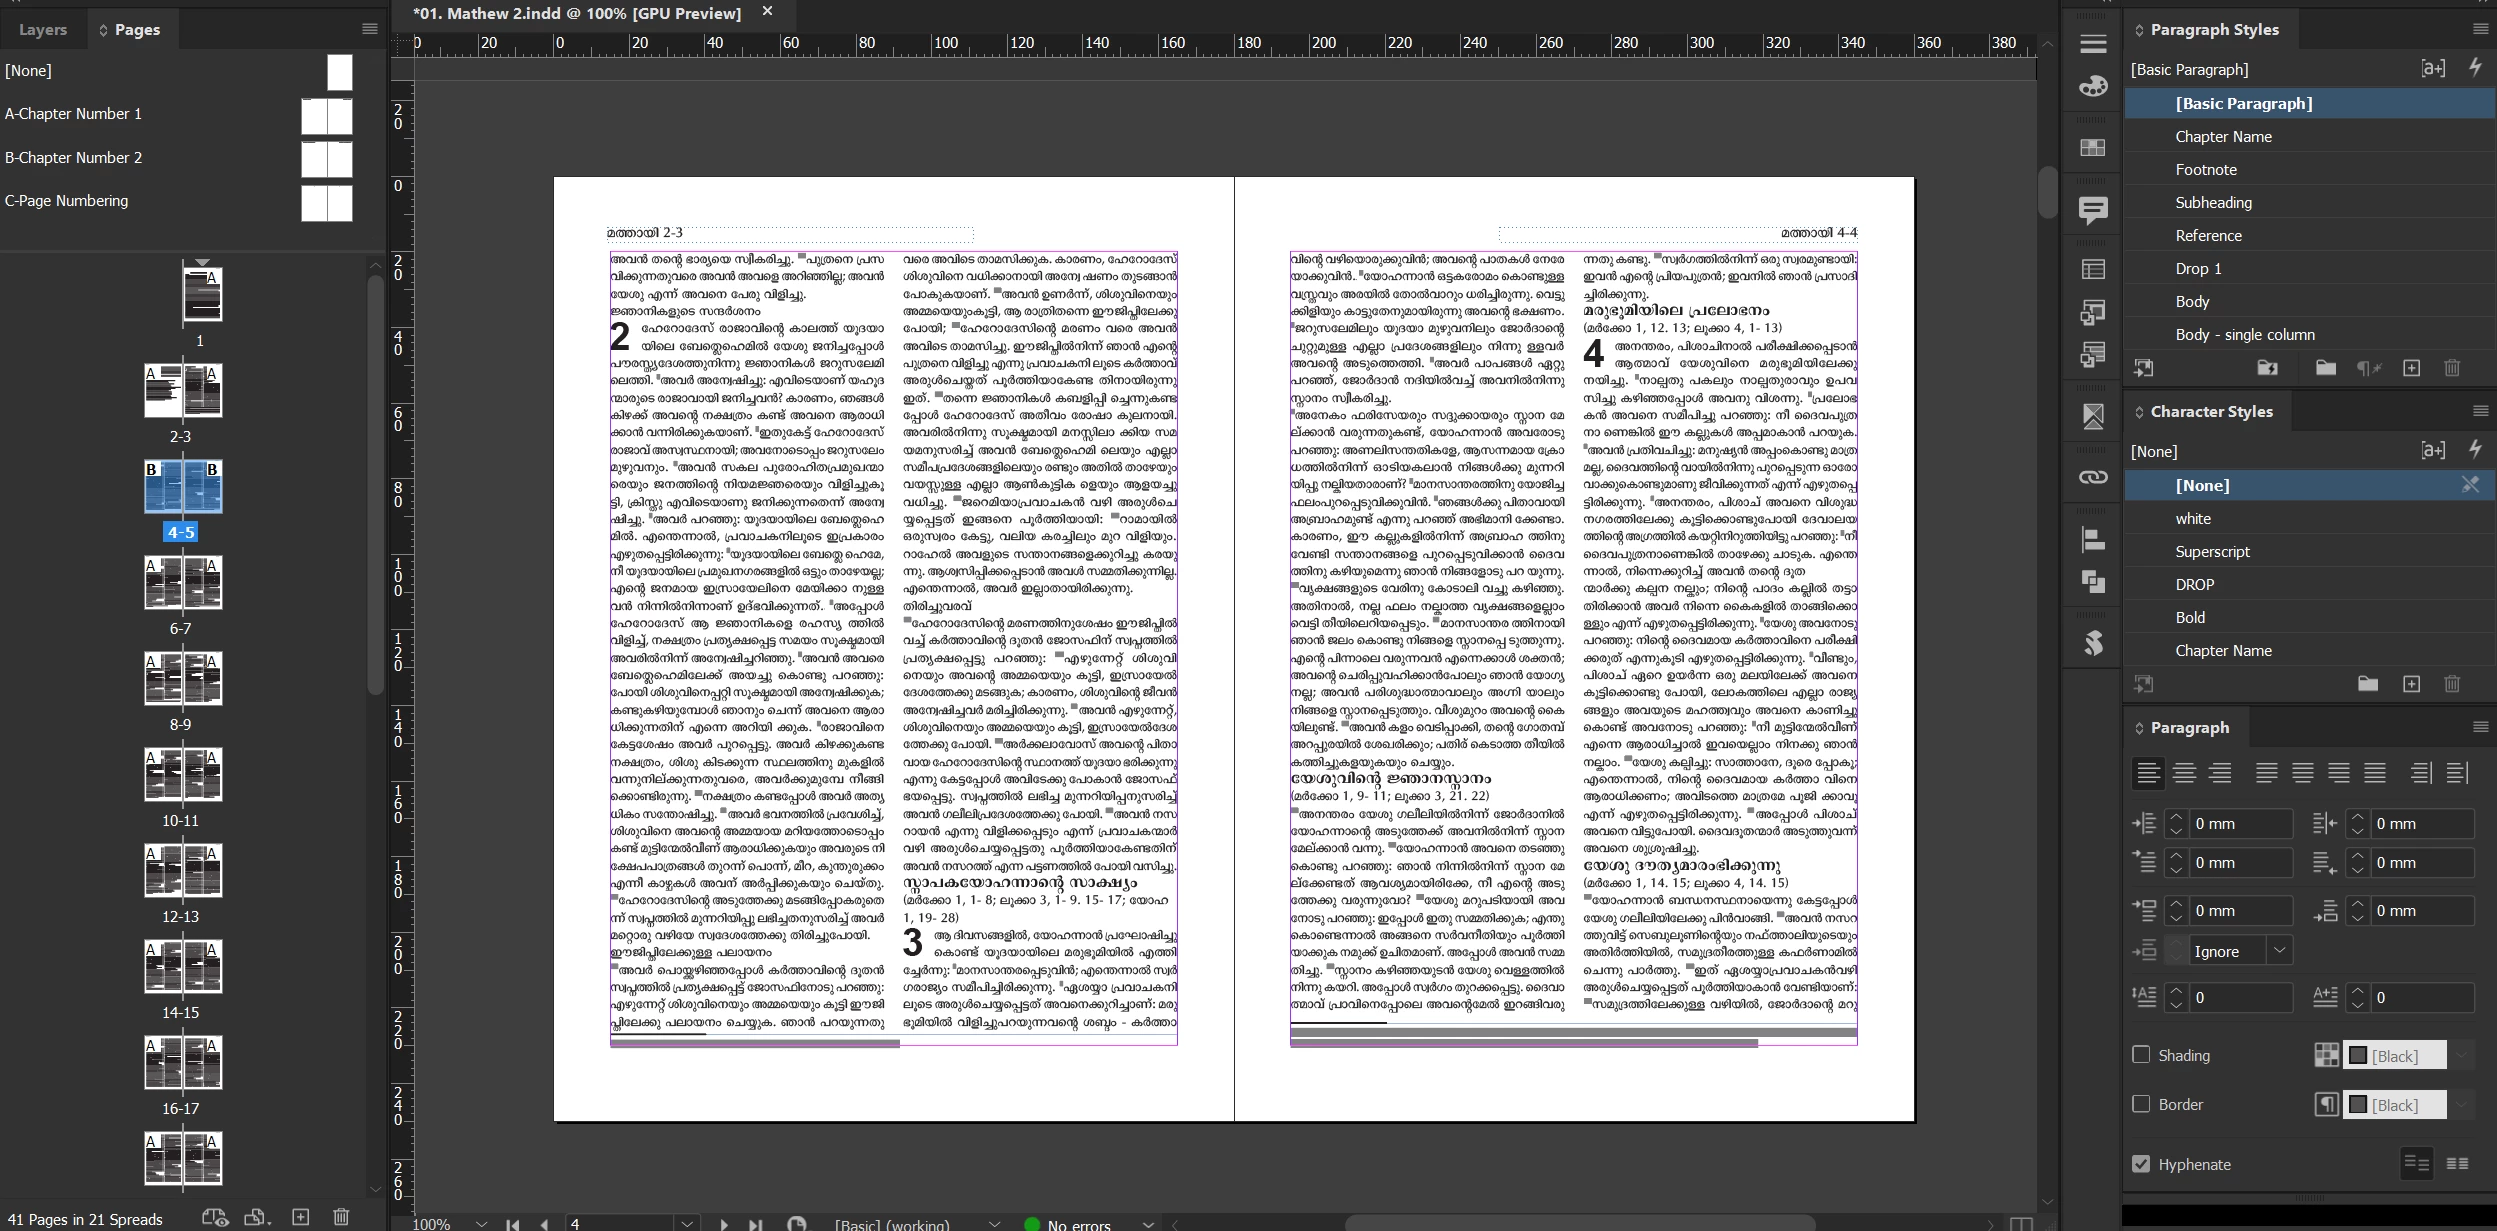Enable the Border checkbox

(x=2141, y=1104)
